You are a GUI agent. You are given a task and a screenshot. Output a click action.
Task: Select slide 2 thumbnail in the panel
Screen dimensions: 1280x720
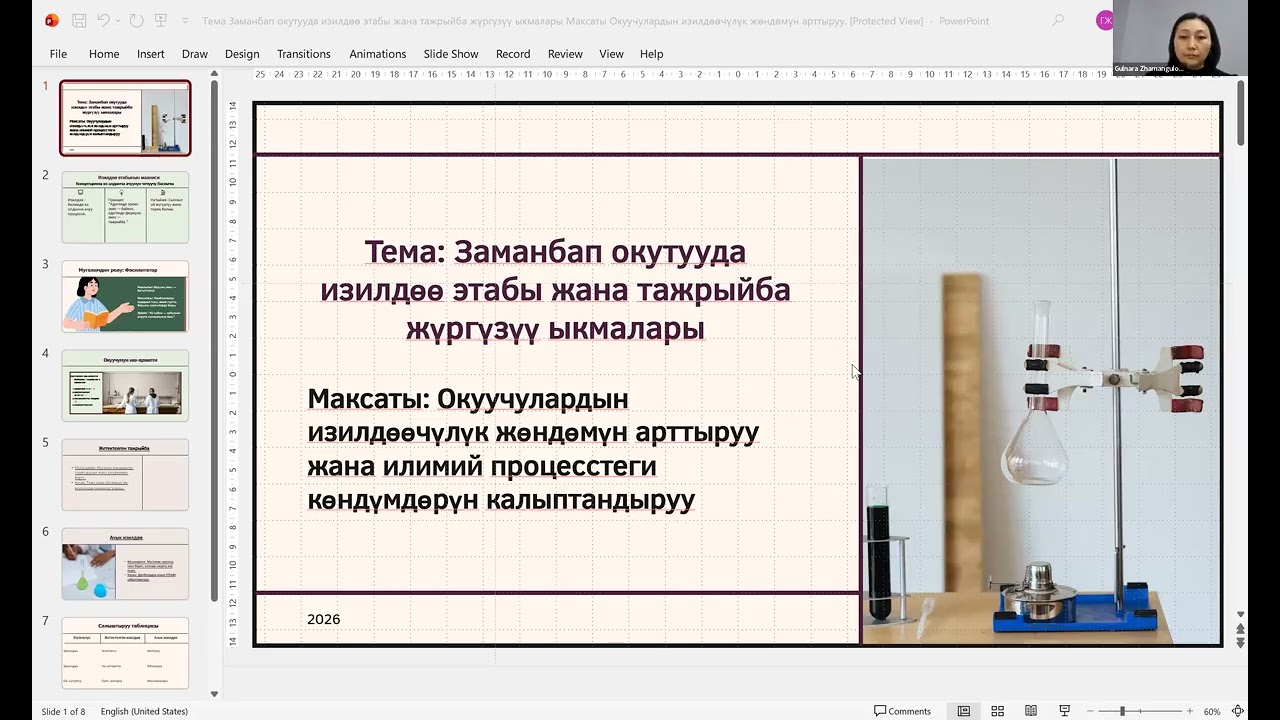(125, 207)
